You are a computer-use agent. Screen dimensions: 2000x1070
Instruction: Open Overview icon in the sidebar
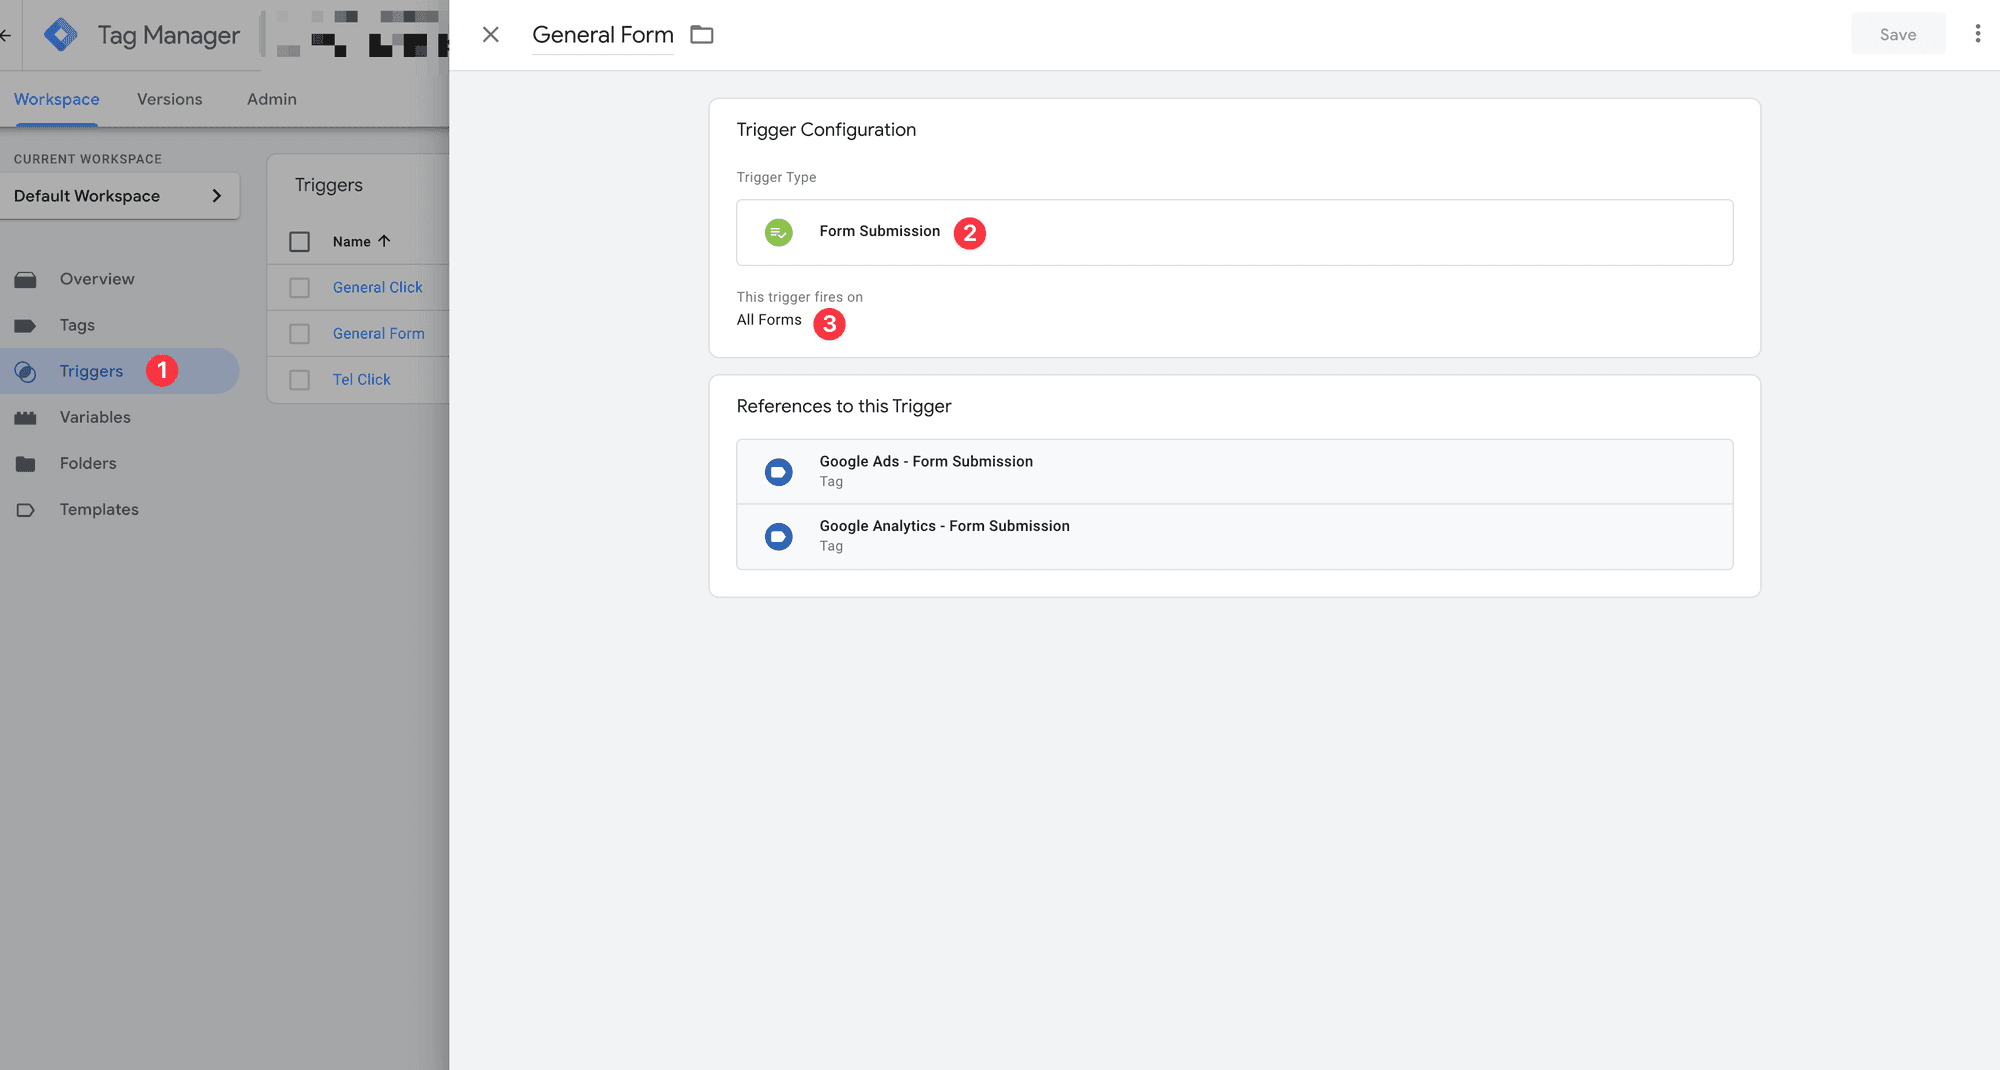tap(26, 280)
